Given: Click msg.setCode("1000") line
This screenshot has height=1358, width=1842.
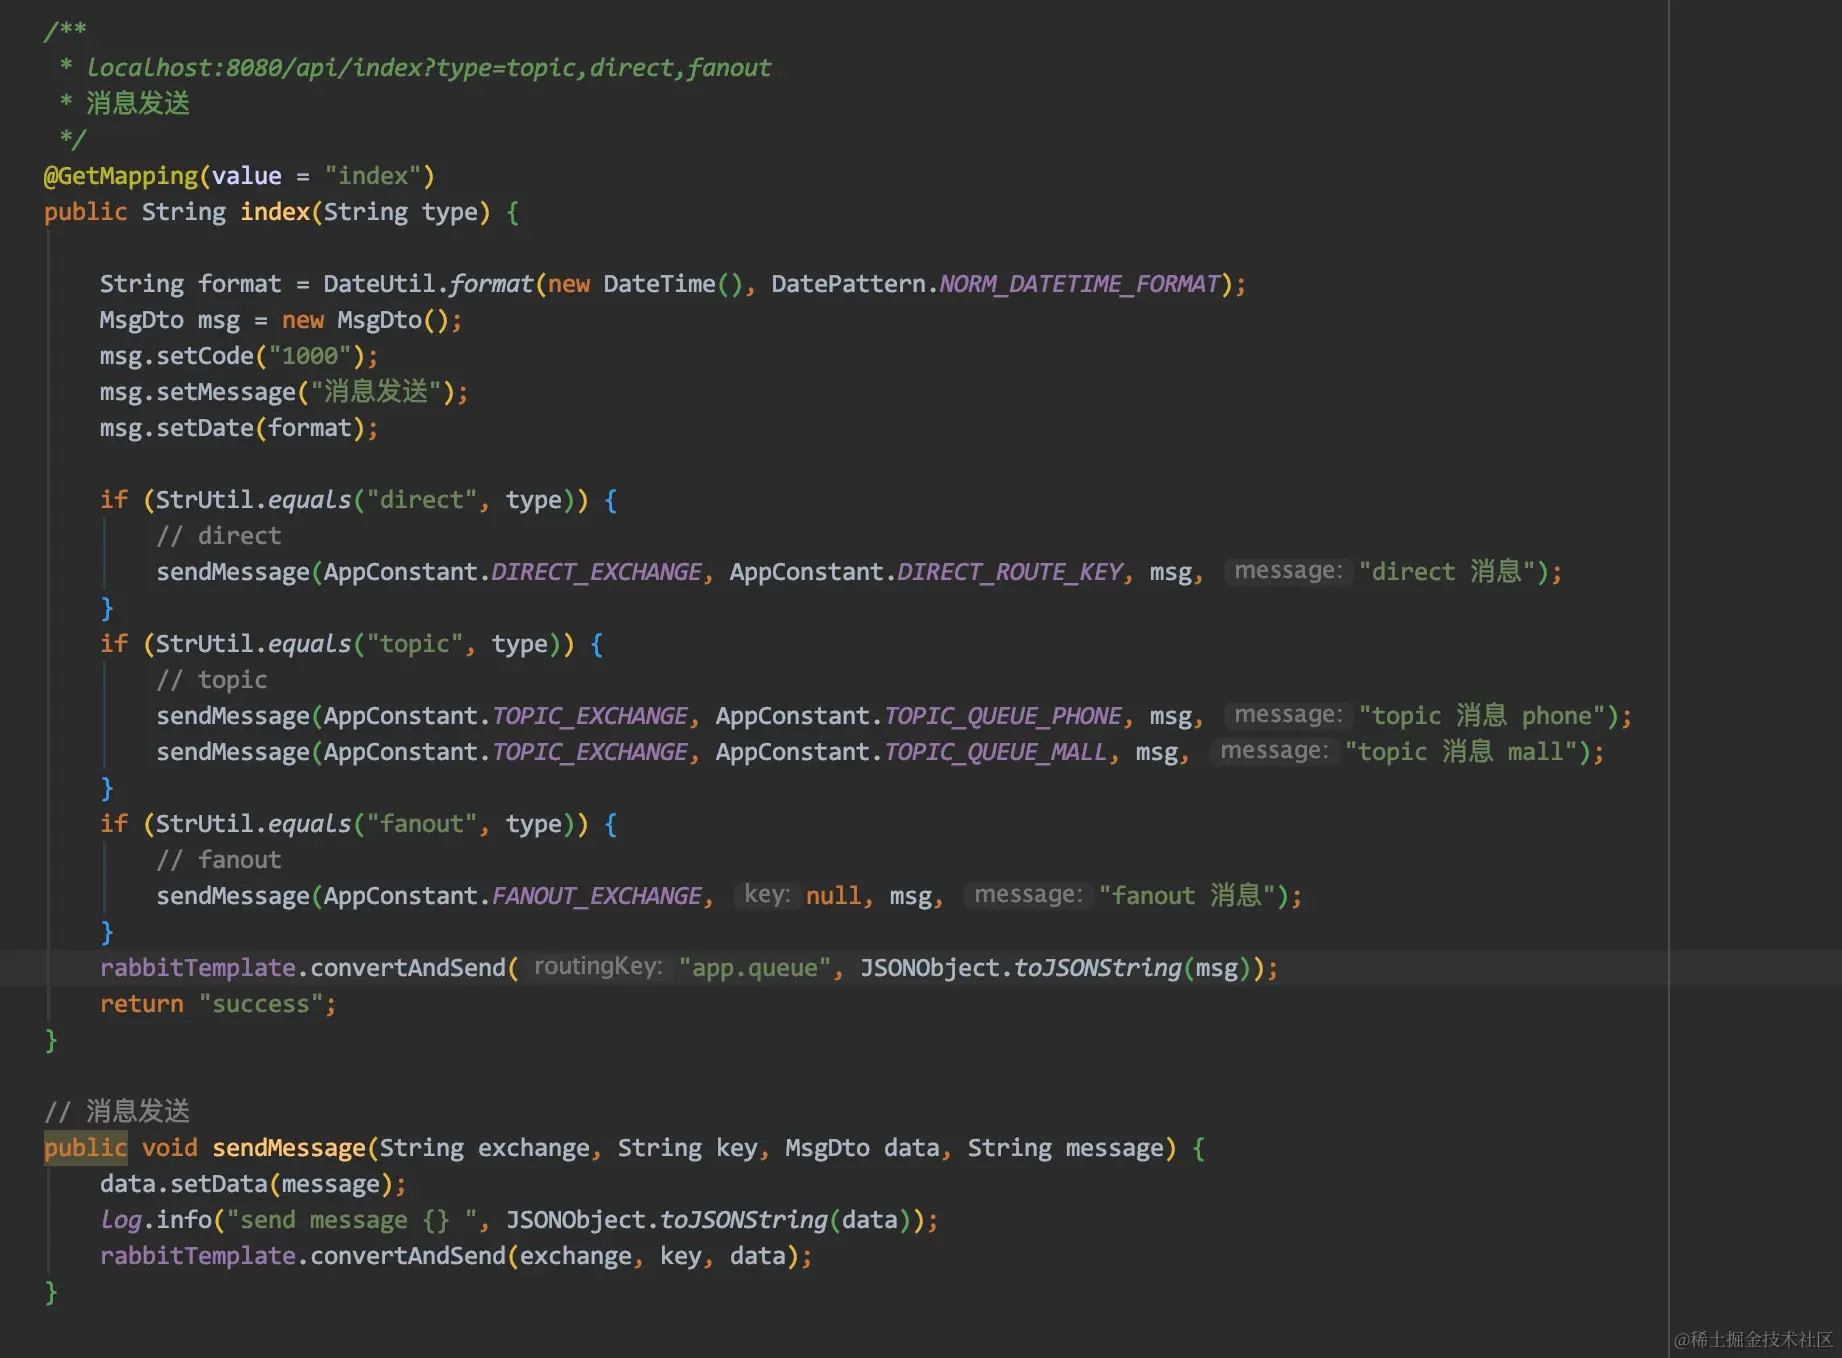Looking at the screenshot, I should [x=239, y=356].
